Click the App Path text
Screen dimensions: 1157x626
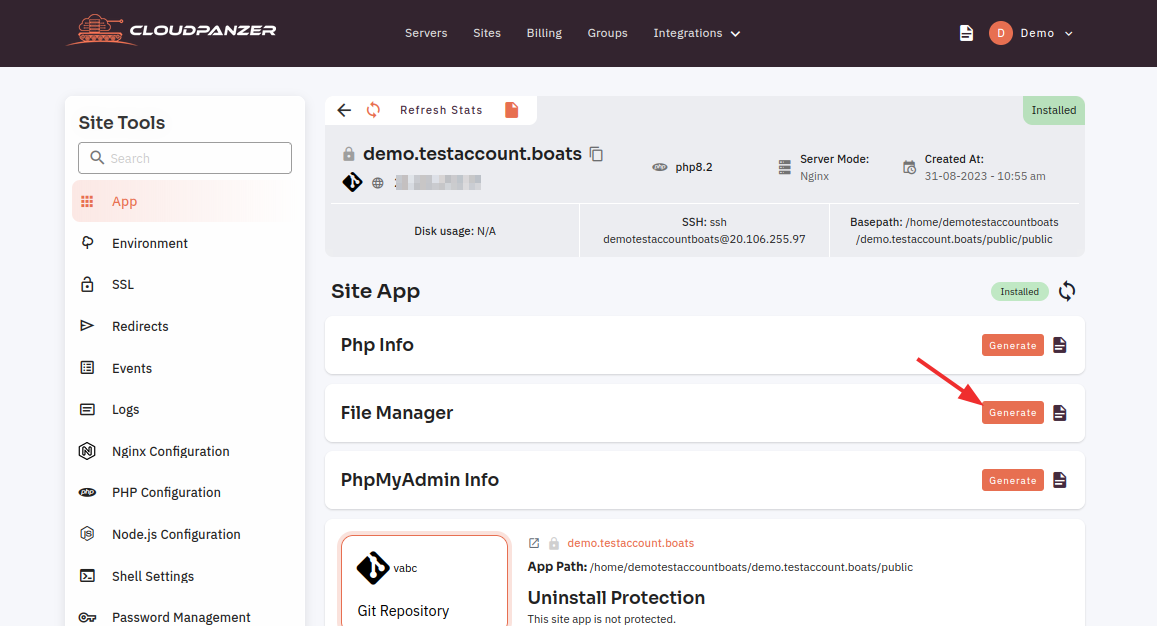[x=720, y=567]
